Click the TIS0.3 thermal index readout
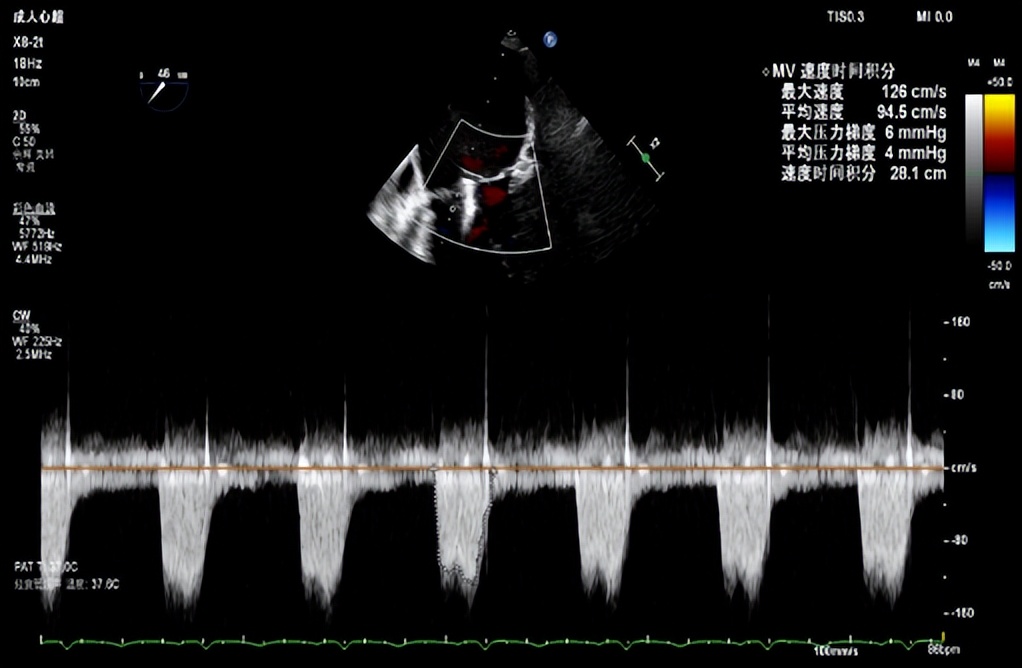Image resolution: width=1022 pixels, height=668 pixels. [846, 17]
